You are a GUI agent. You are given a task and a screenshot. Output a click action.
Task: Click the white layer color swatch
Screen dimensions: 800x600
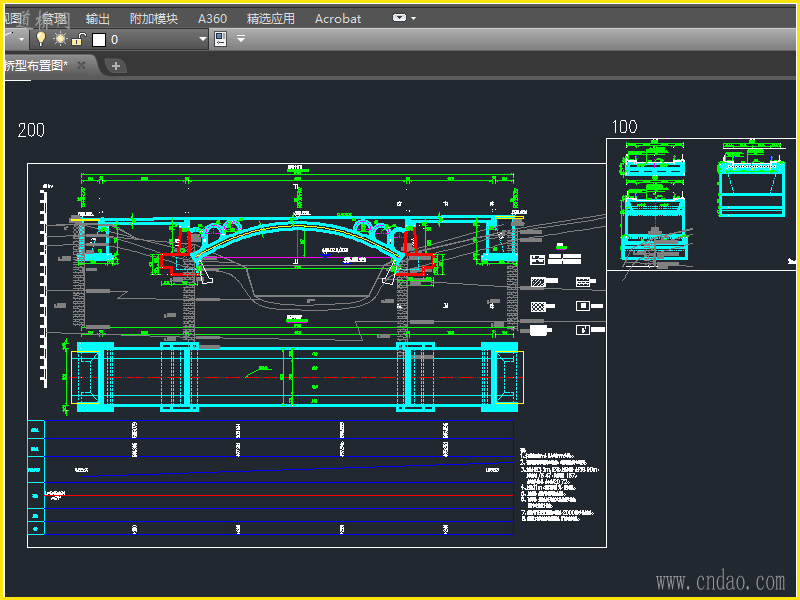click(98, 39)
